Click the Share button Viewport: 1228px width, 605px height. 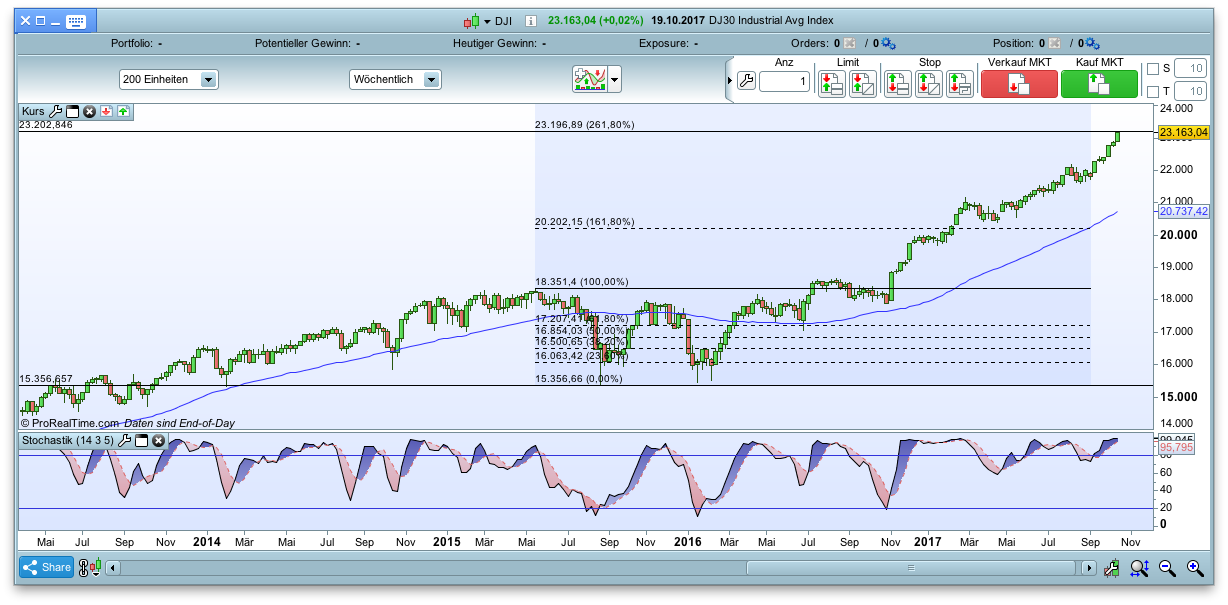point(46,567)
